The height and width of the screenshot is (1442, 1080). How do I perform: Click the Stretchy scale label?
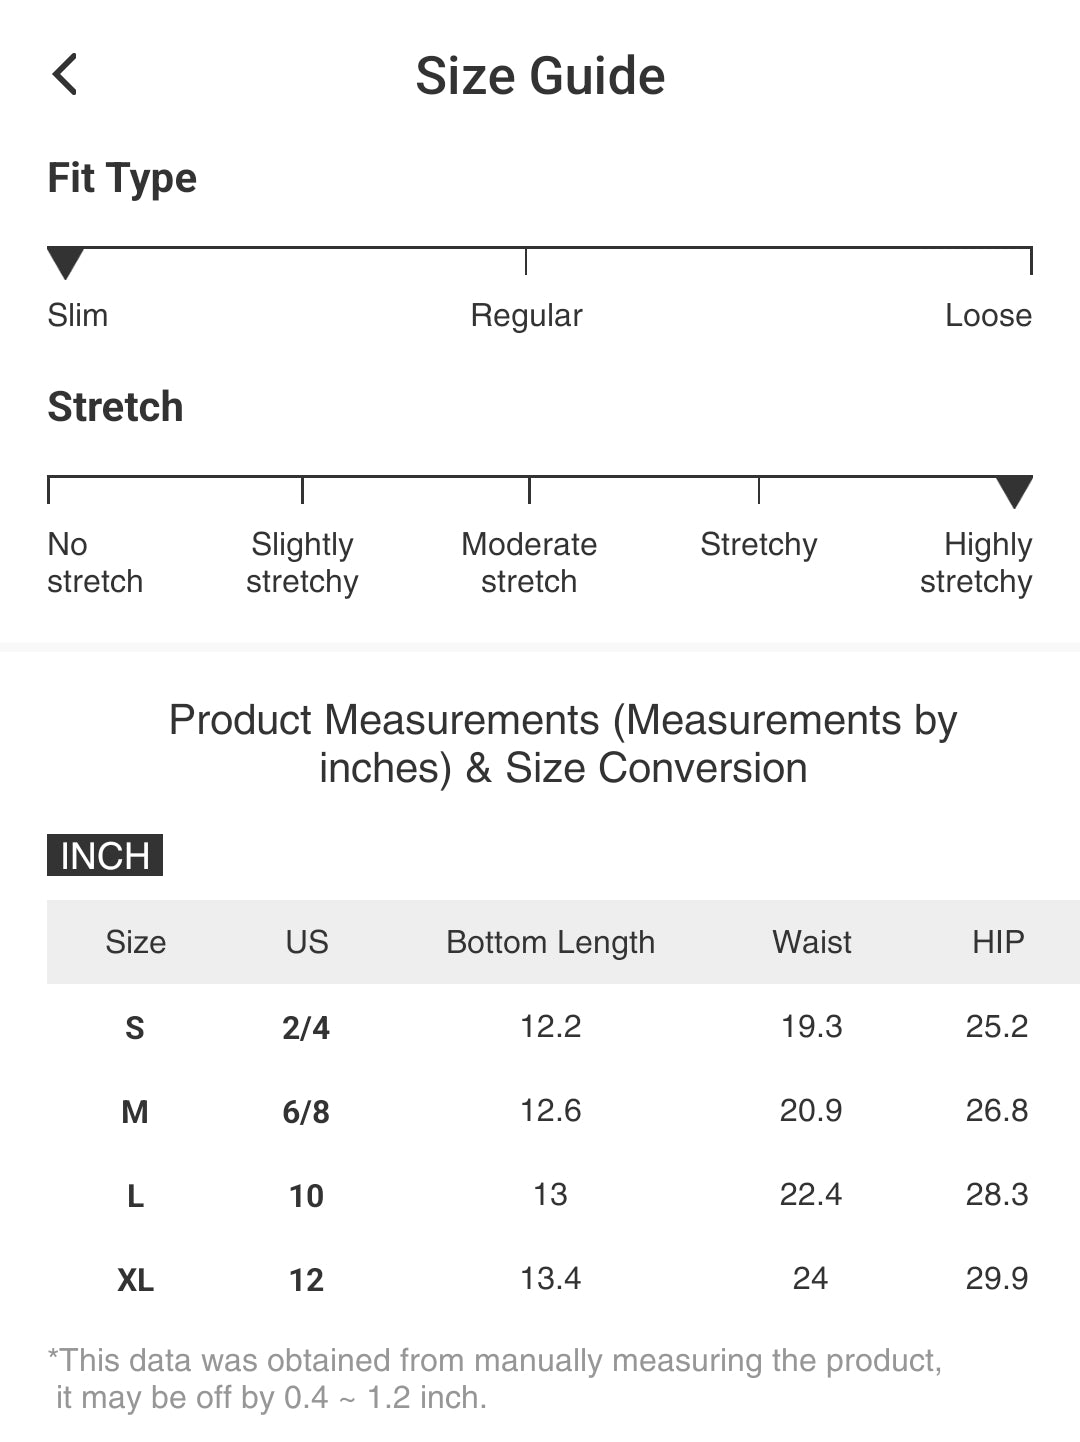[x=758, y=545]
